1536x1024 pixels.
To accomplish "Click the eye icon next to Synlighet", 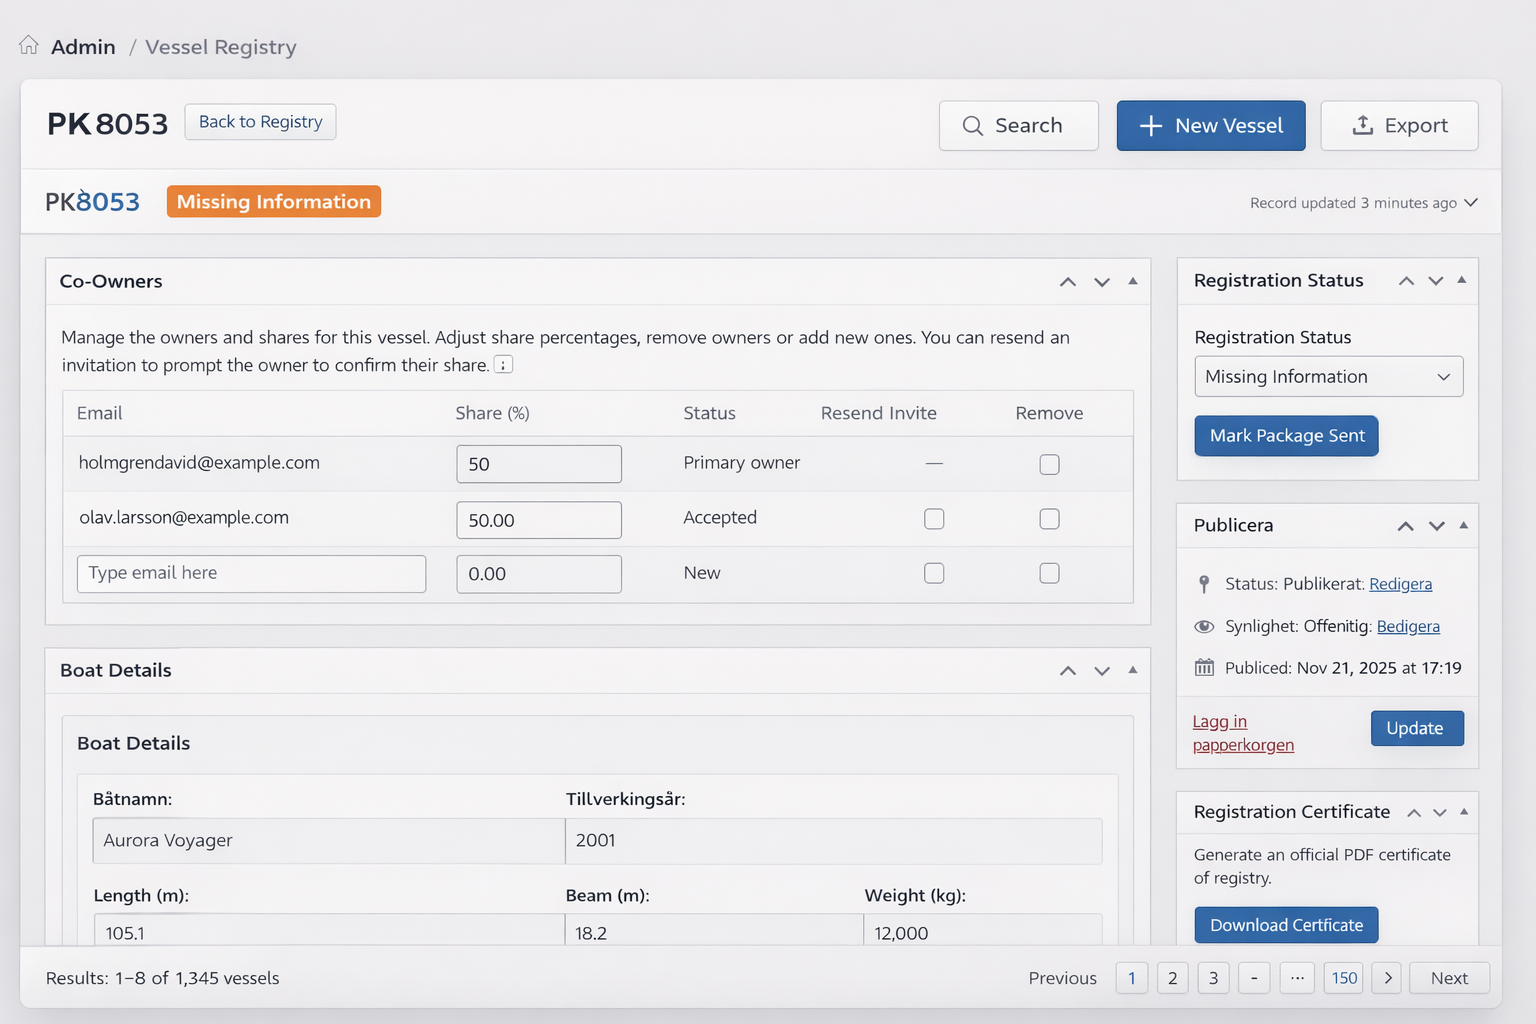I will coord(1204,626).
